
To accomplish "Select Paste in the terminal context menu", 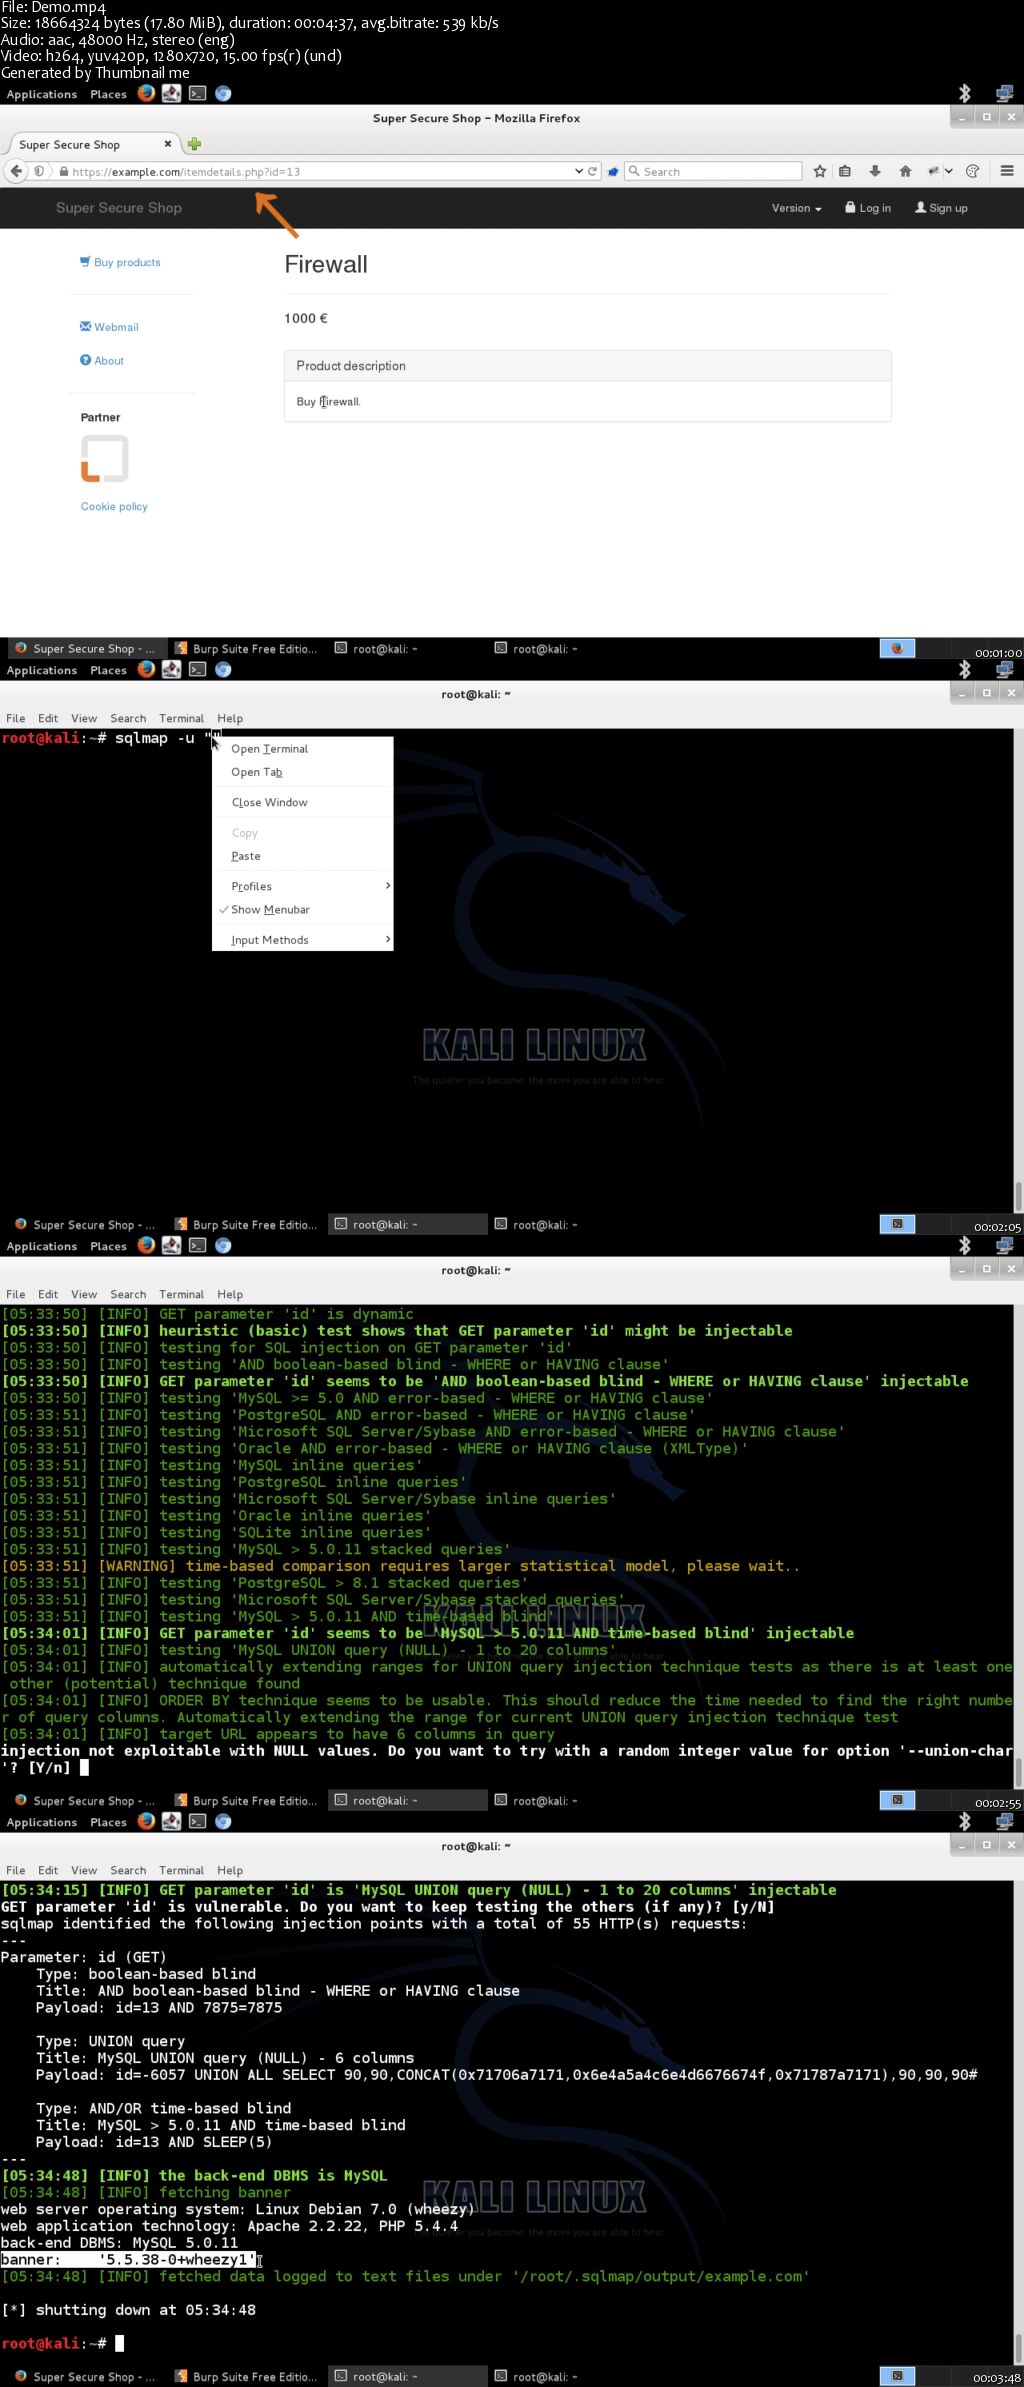I will [x=302, y=856].
